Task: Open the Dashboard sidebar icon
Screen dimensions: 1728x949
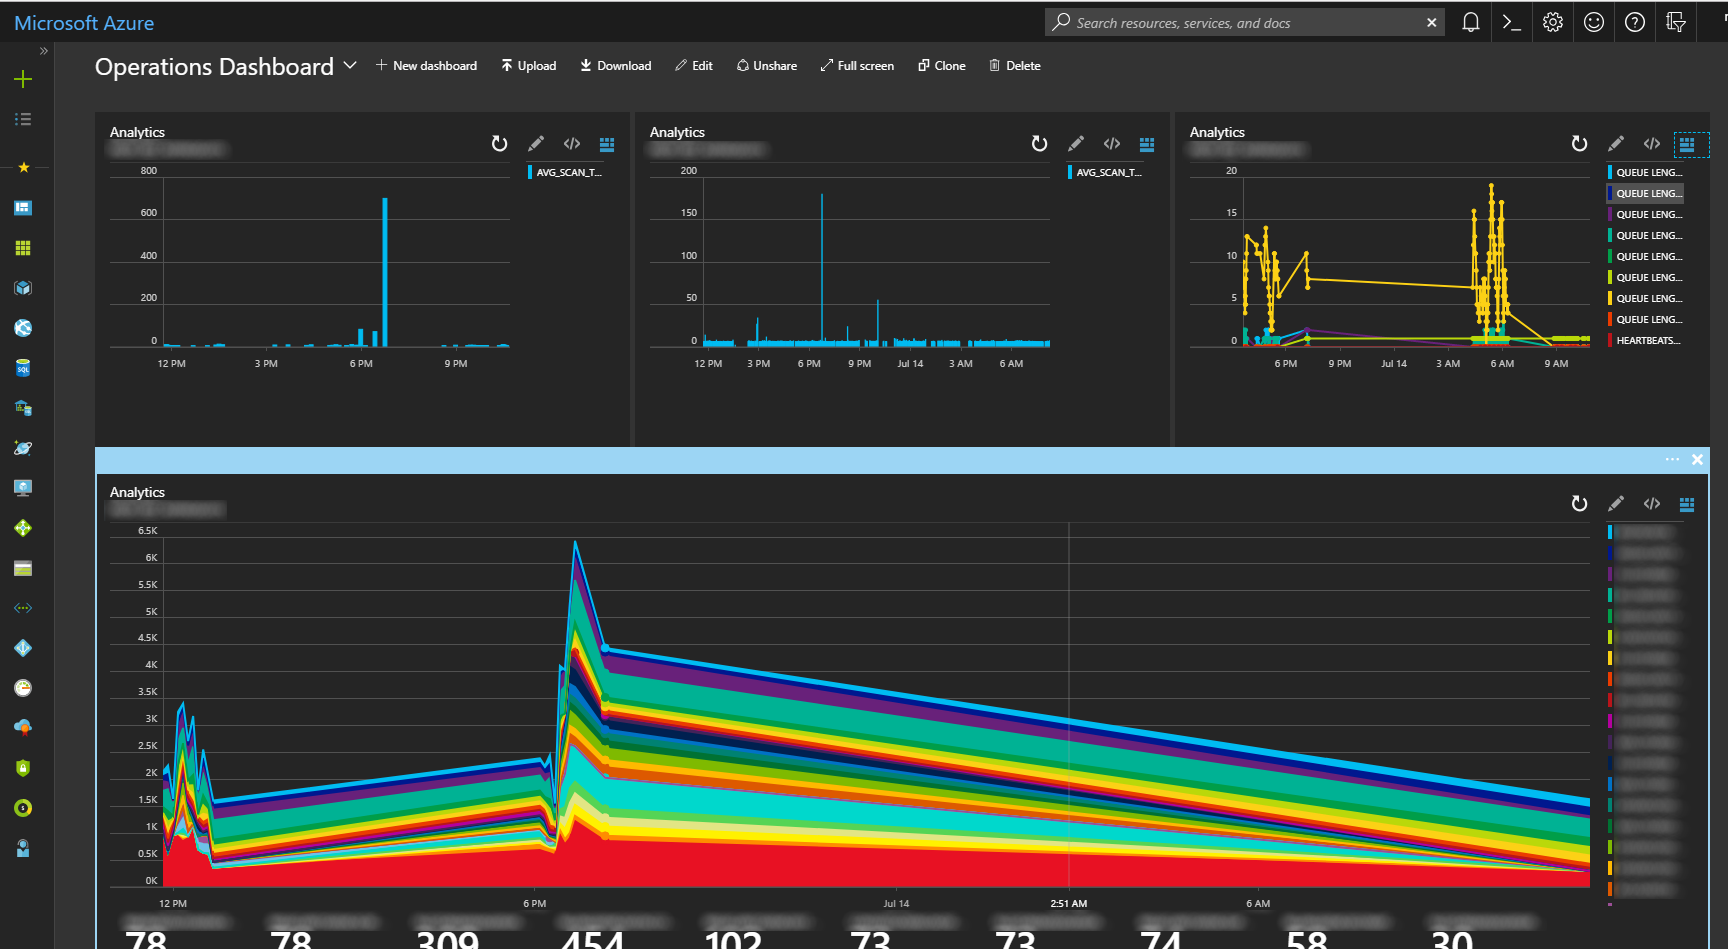Action: pyautogui.click(x=23, y=208)
